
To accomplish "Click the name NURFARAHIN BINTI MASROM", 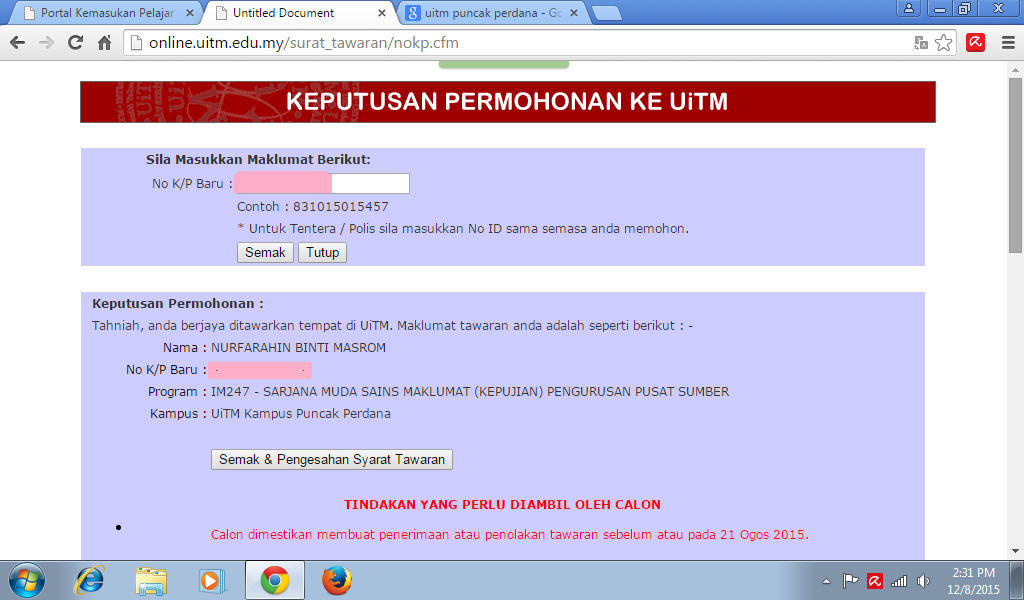I will pos(298,348).
